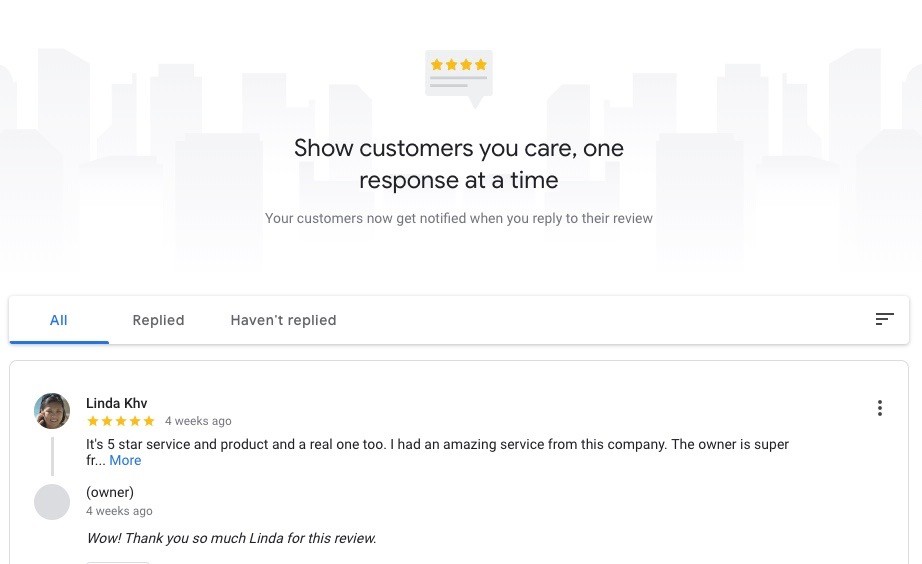Click the owner reply's "4 weeks ago" date
Image resolution: width=922 pixels, height=564 pixels.
pyautogui.click(x=120, y=511)
